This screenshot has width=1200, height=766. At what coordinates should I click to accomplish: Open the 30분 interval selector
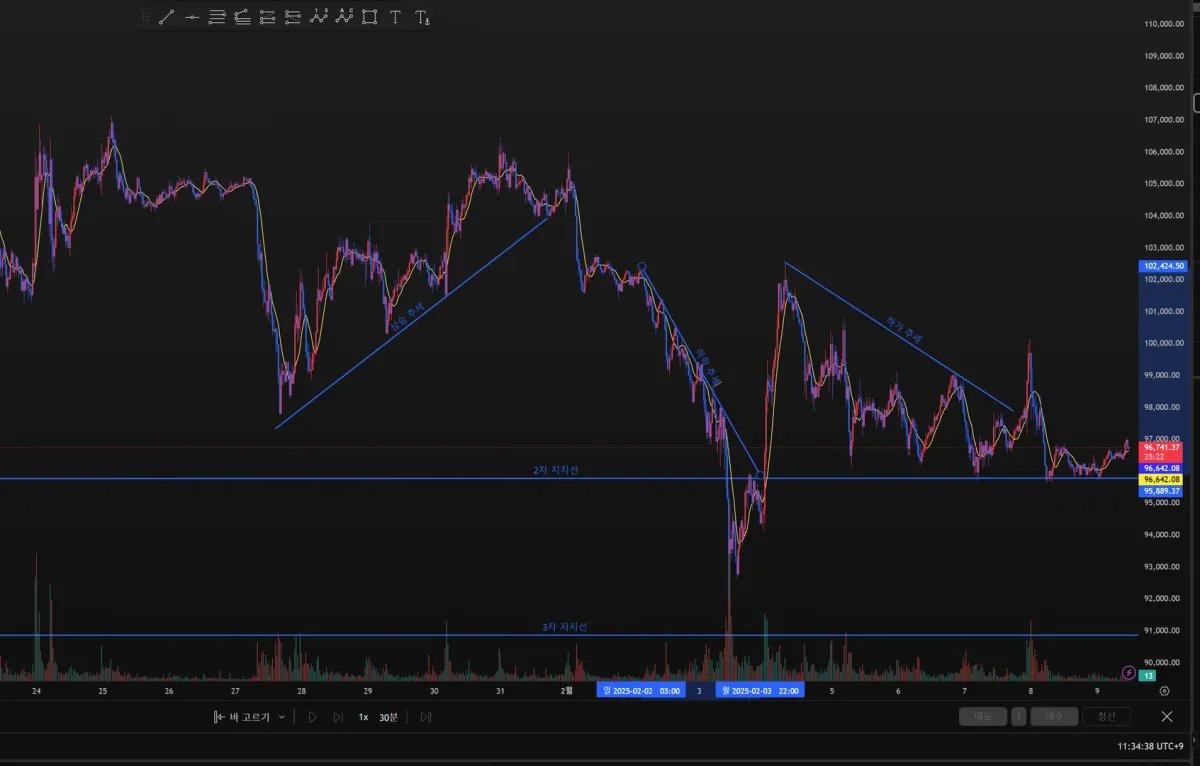coord(388,717)
